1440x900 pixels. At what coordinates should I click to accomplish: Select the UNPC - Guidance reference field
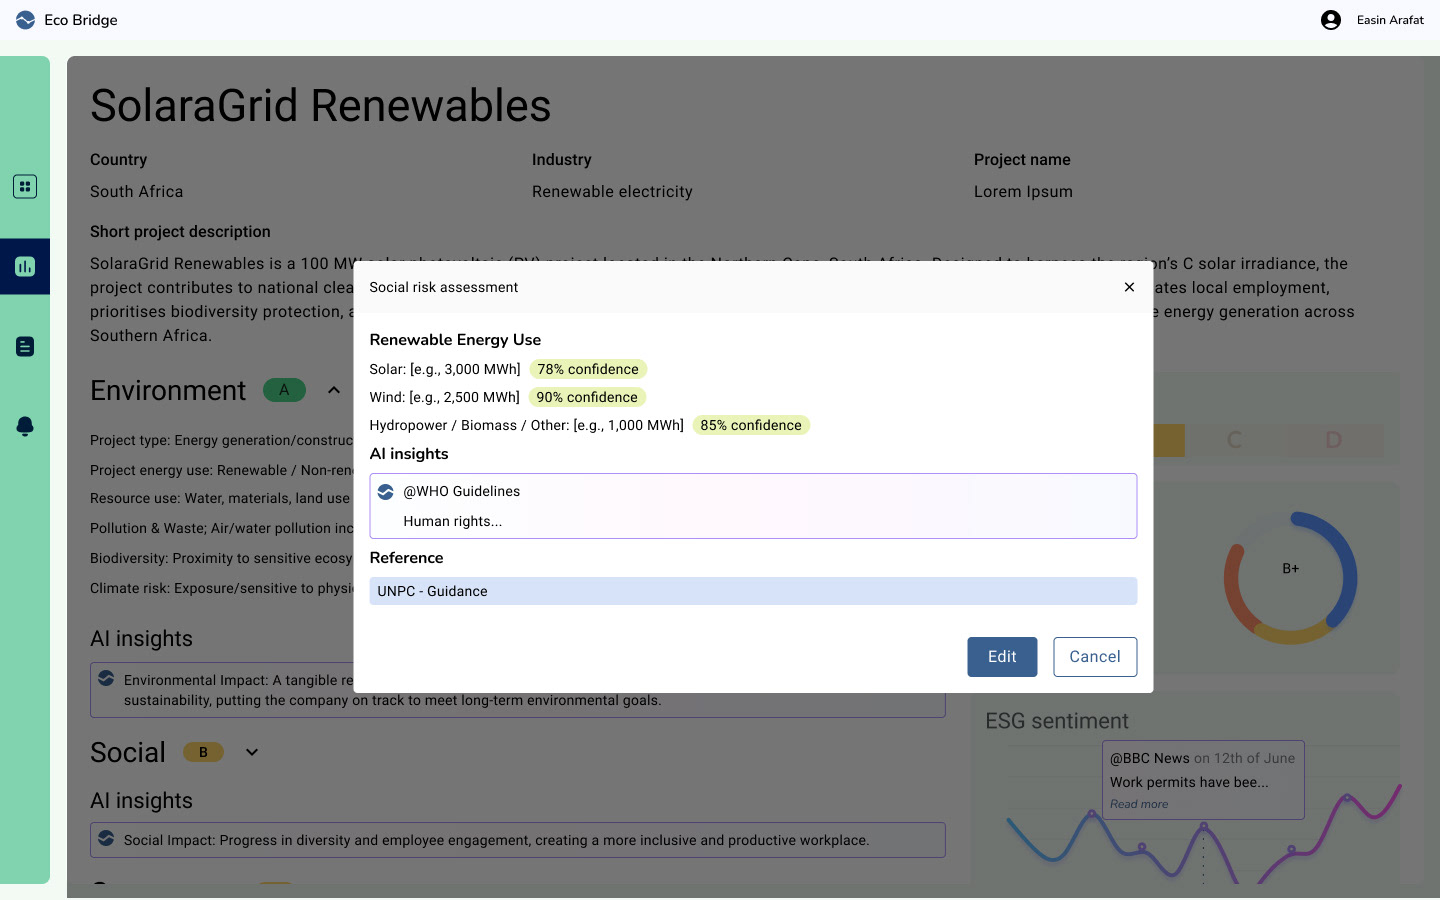click(753, 591)
